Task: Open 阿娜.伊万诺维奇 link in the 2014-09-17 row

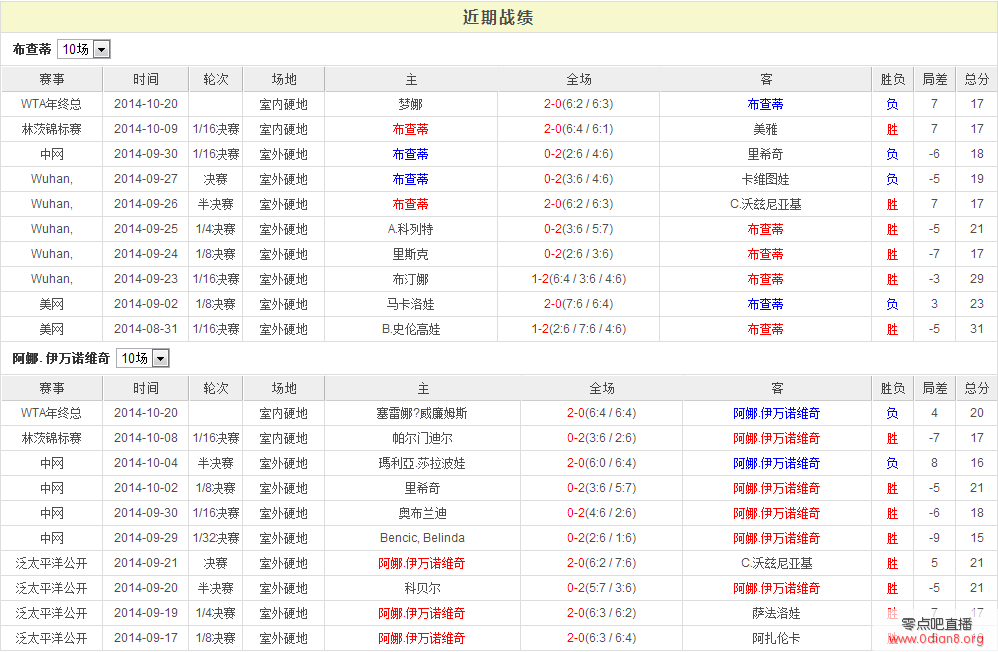Action: point(422,639)
